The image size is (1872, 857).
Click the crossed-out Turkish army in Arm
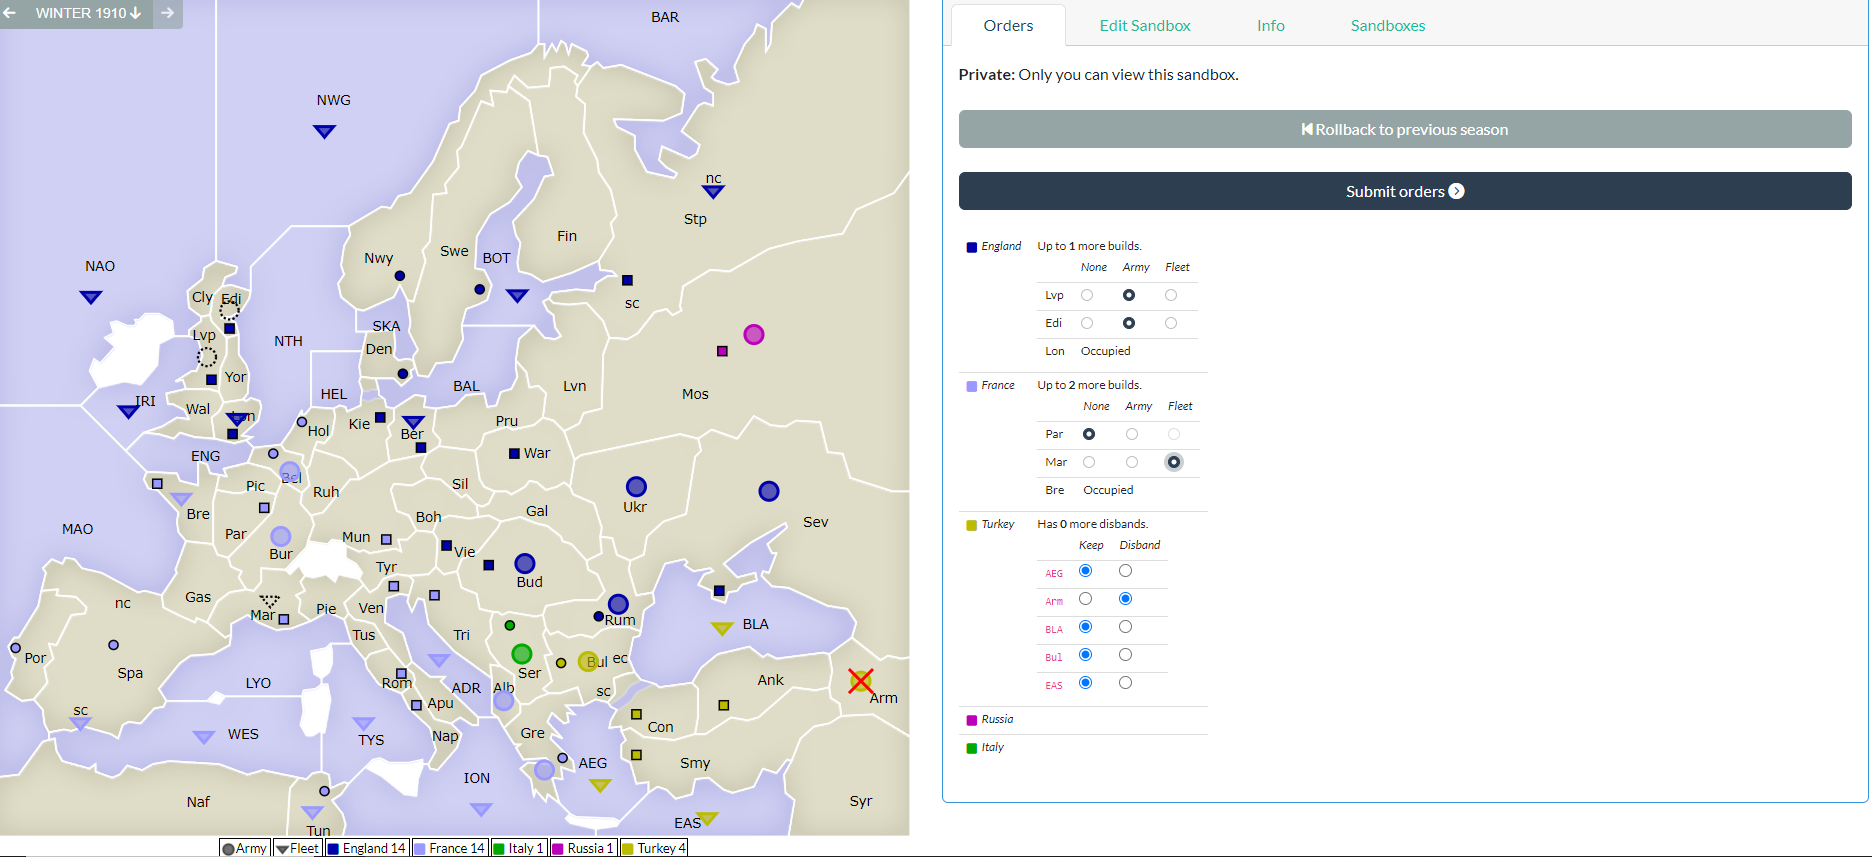[860, 681]
